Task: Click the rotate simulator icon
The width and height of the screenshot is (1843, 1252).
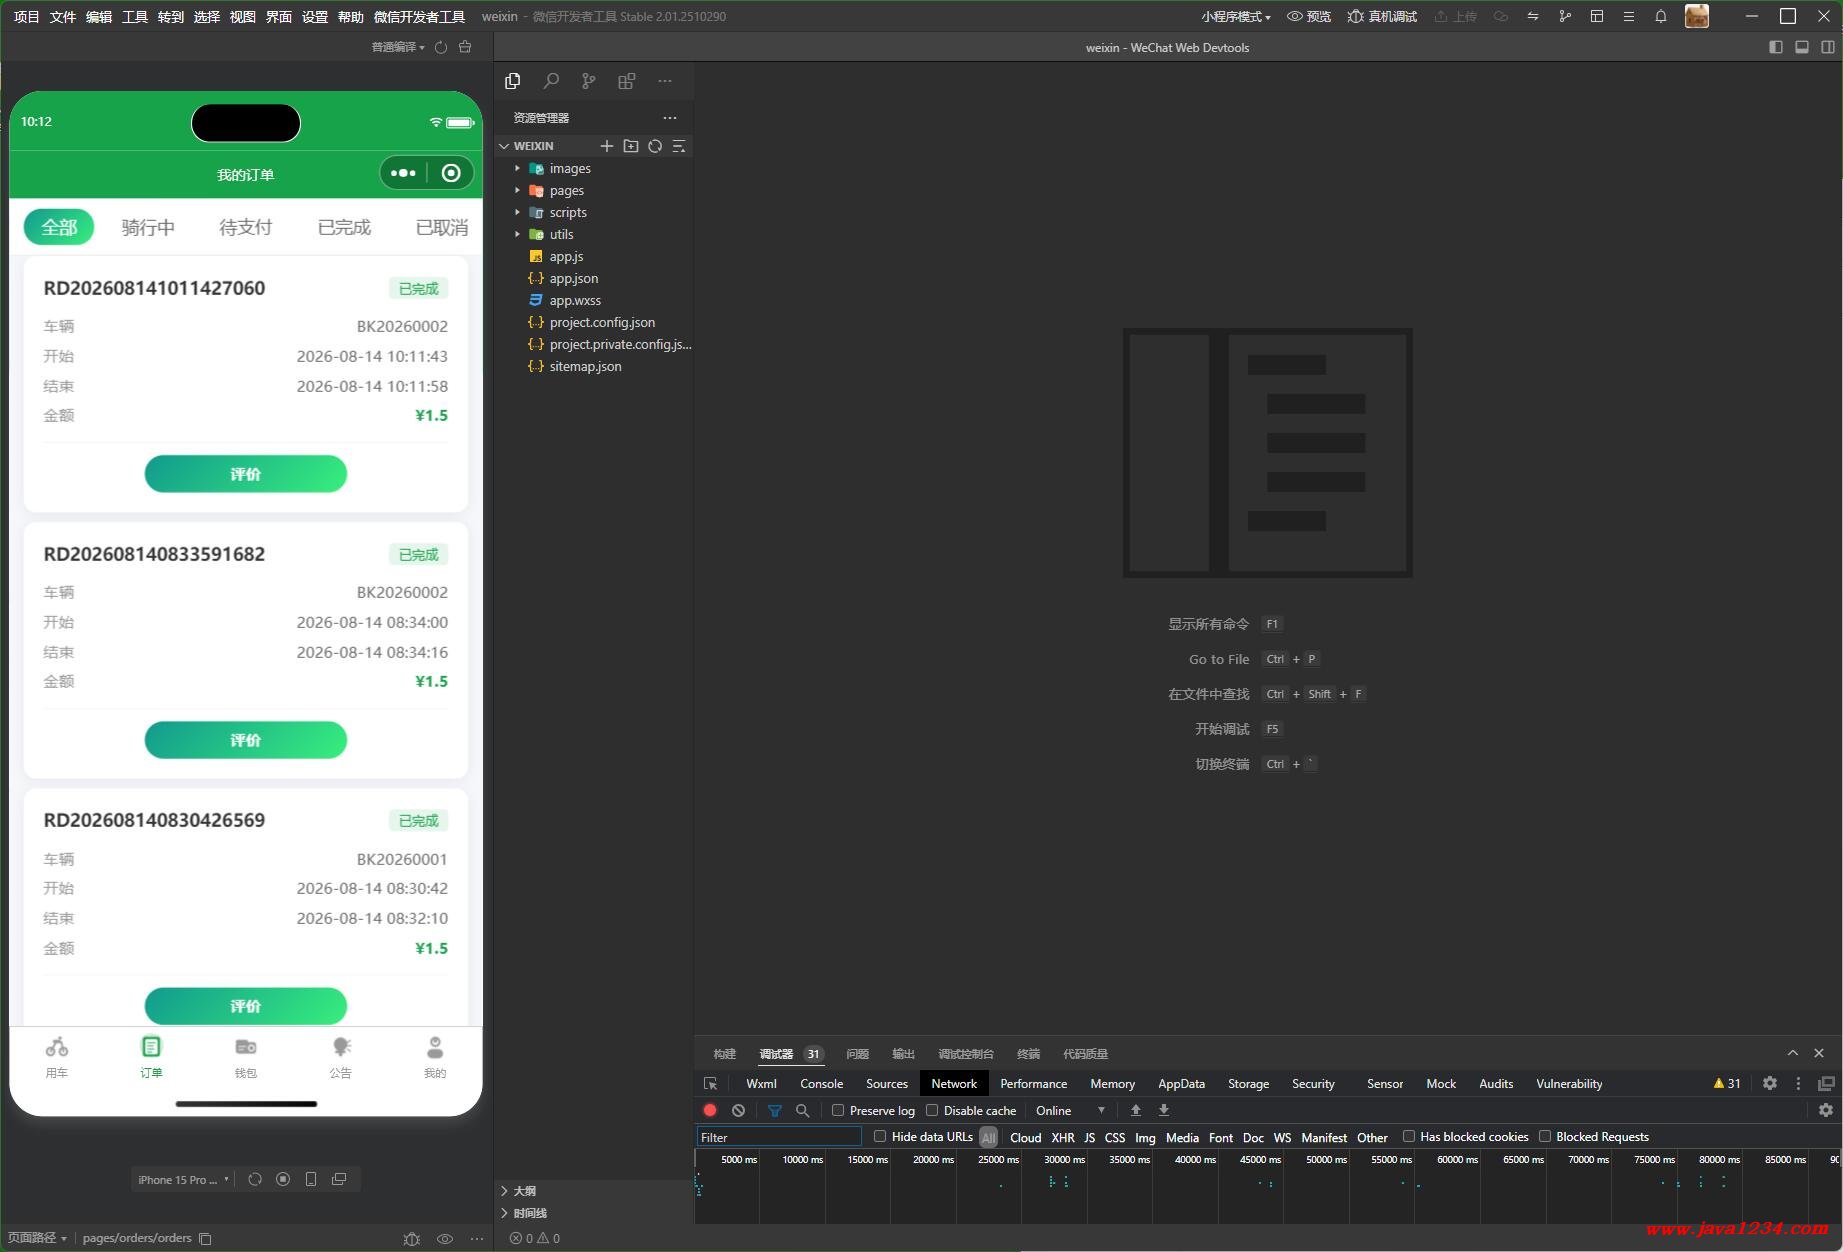Action: 255,1179
